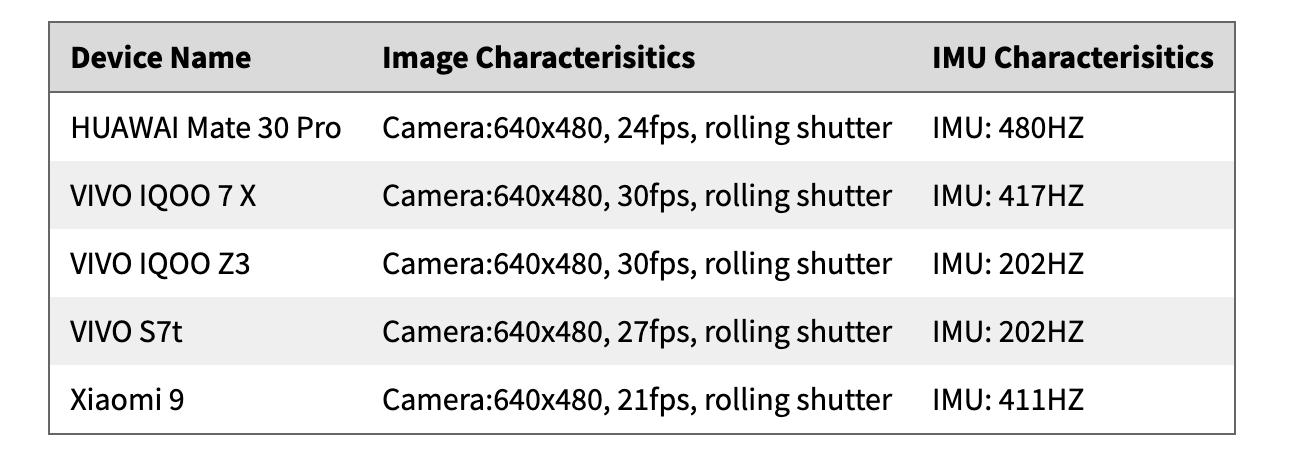This screenshot has width=1304, height=468.
Task: Click the Device Name column header
Action: pos(160,57)
